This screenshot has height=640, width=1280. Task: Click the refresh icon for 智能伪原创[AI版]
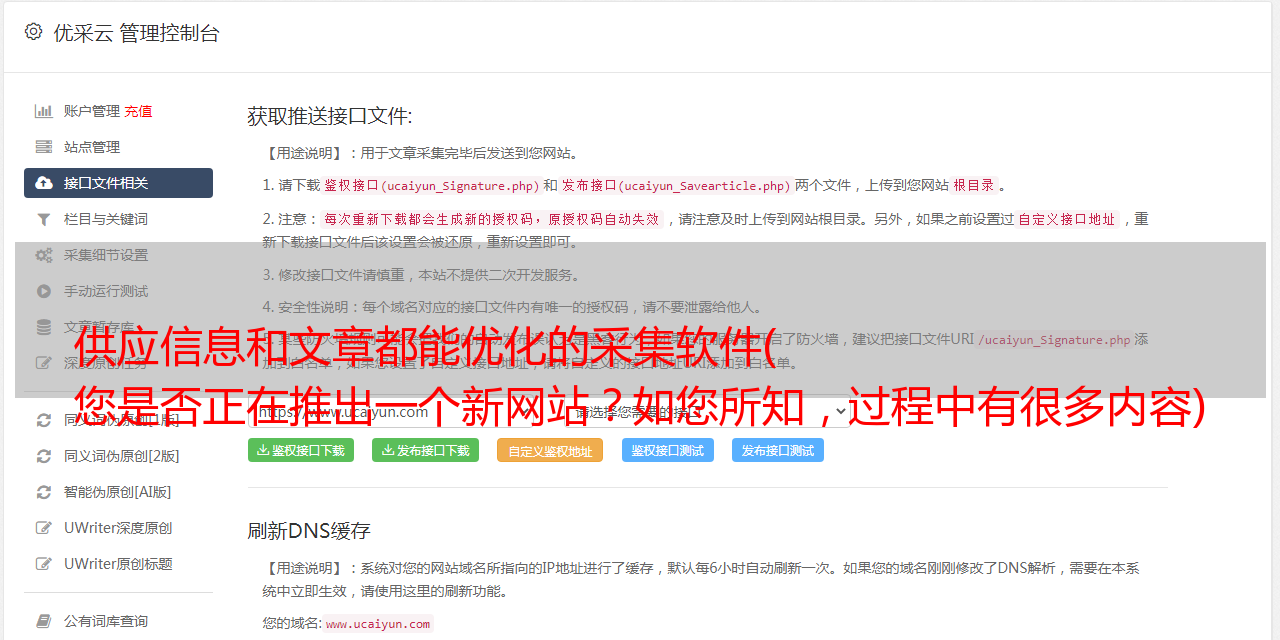pos(44,492)
